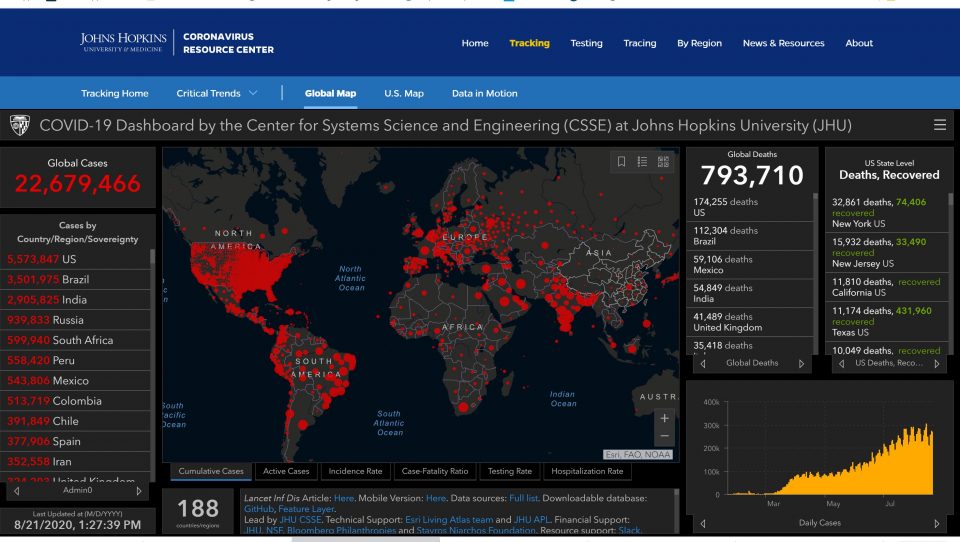
Task: Select US in the cases by country list
Action: (x=70, y=259)
